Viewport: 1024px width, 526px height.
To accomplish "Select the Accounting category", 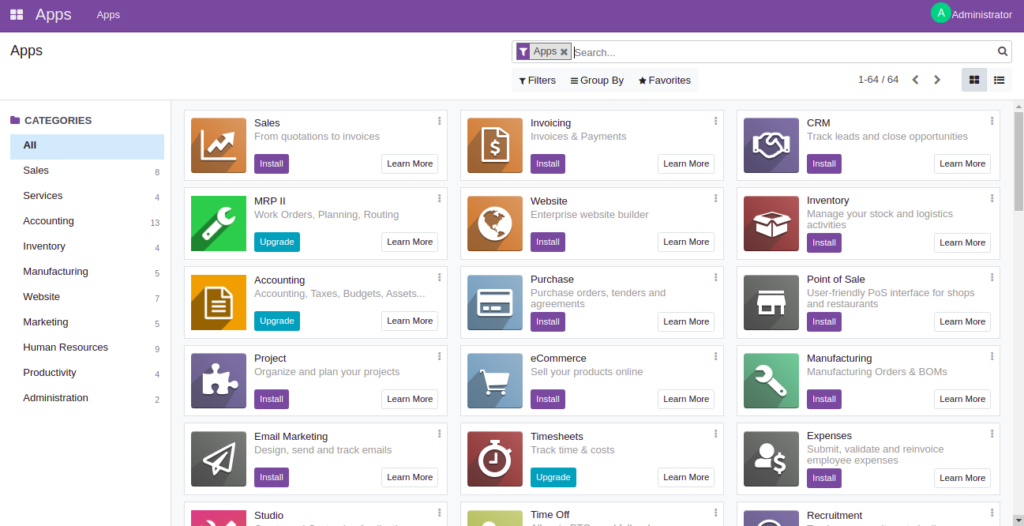I will pos(87,222).
